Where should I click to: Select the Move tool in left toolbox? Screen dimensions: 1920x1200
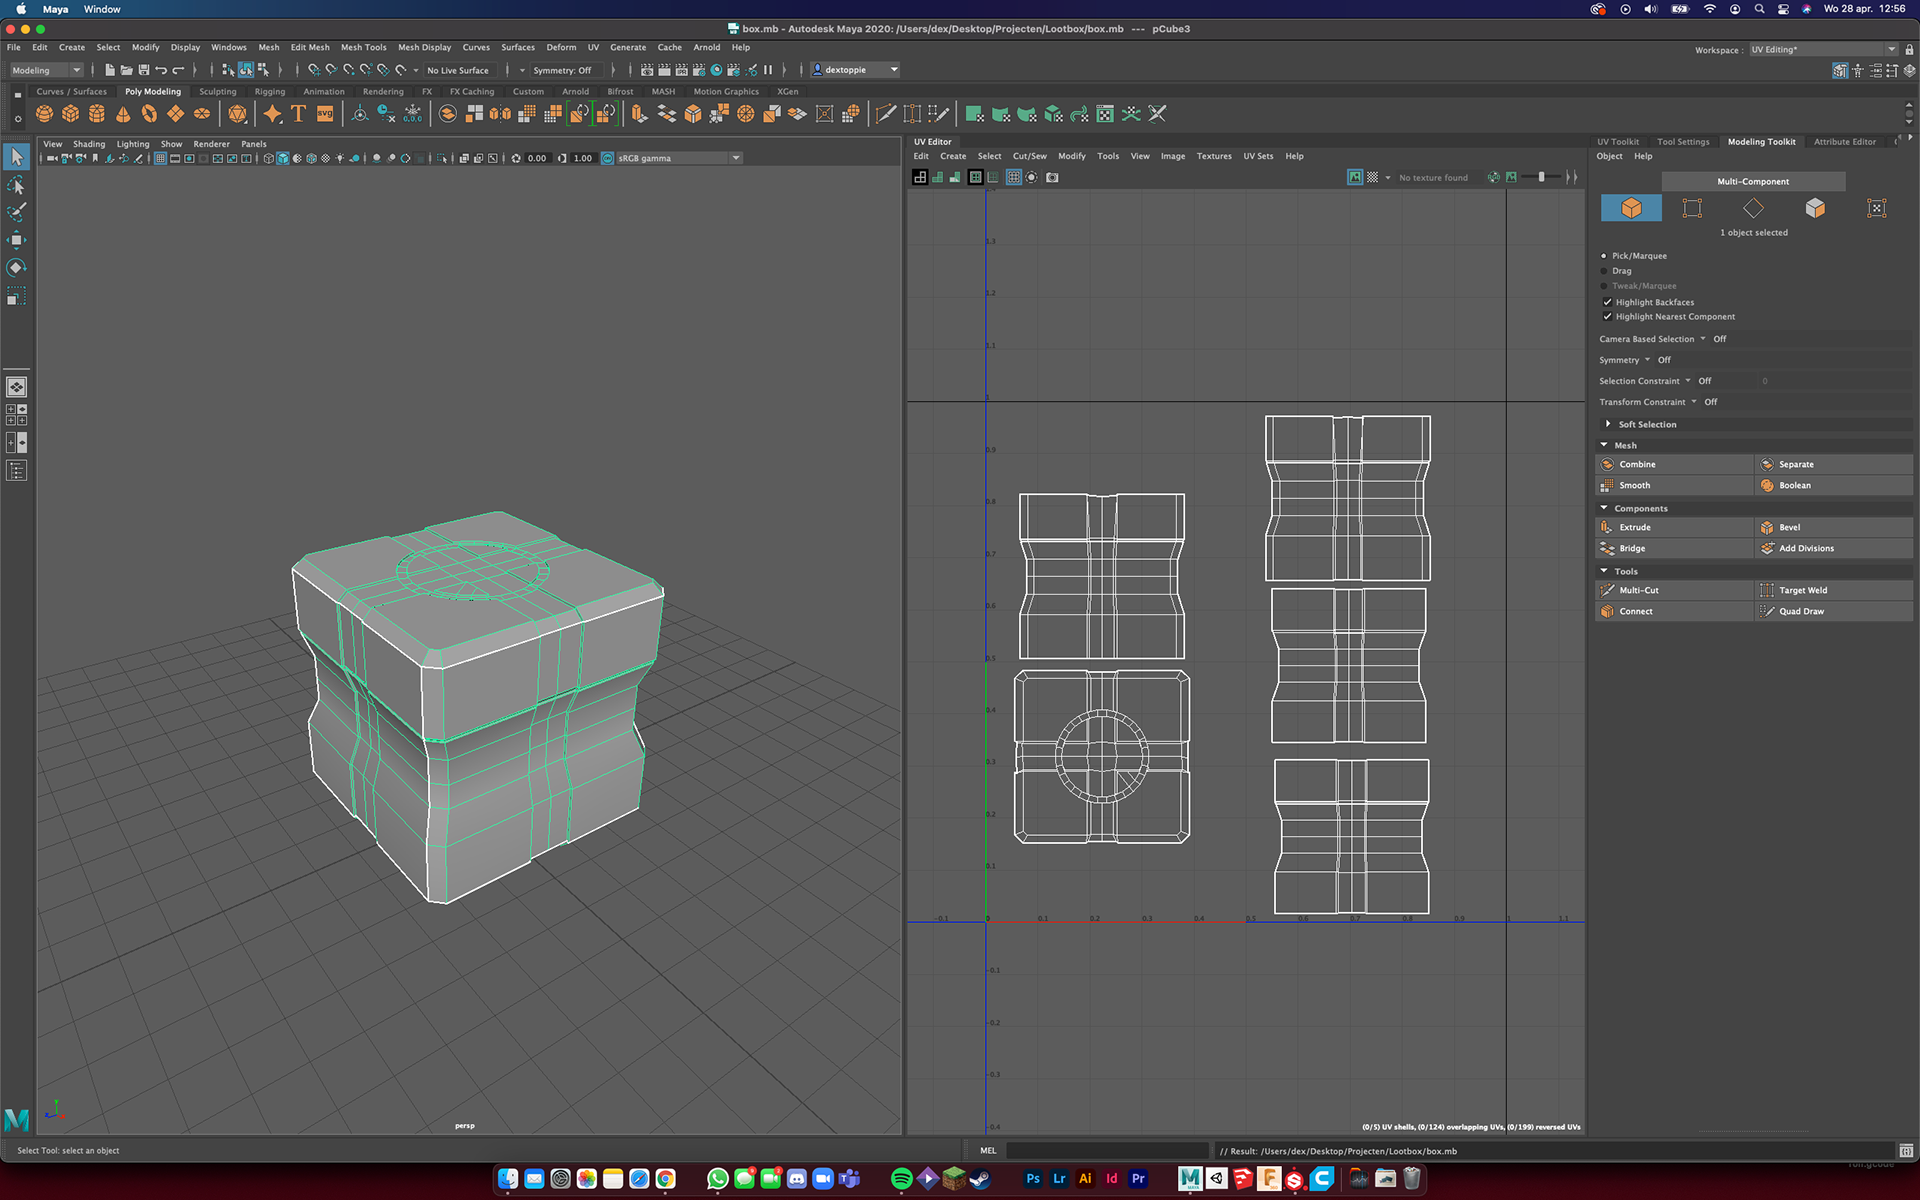click(x=17, y=240)
